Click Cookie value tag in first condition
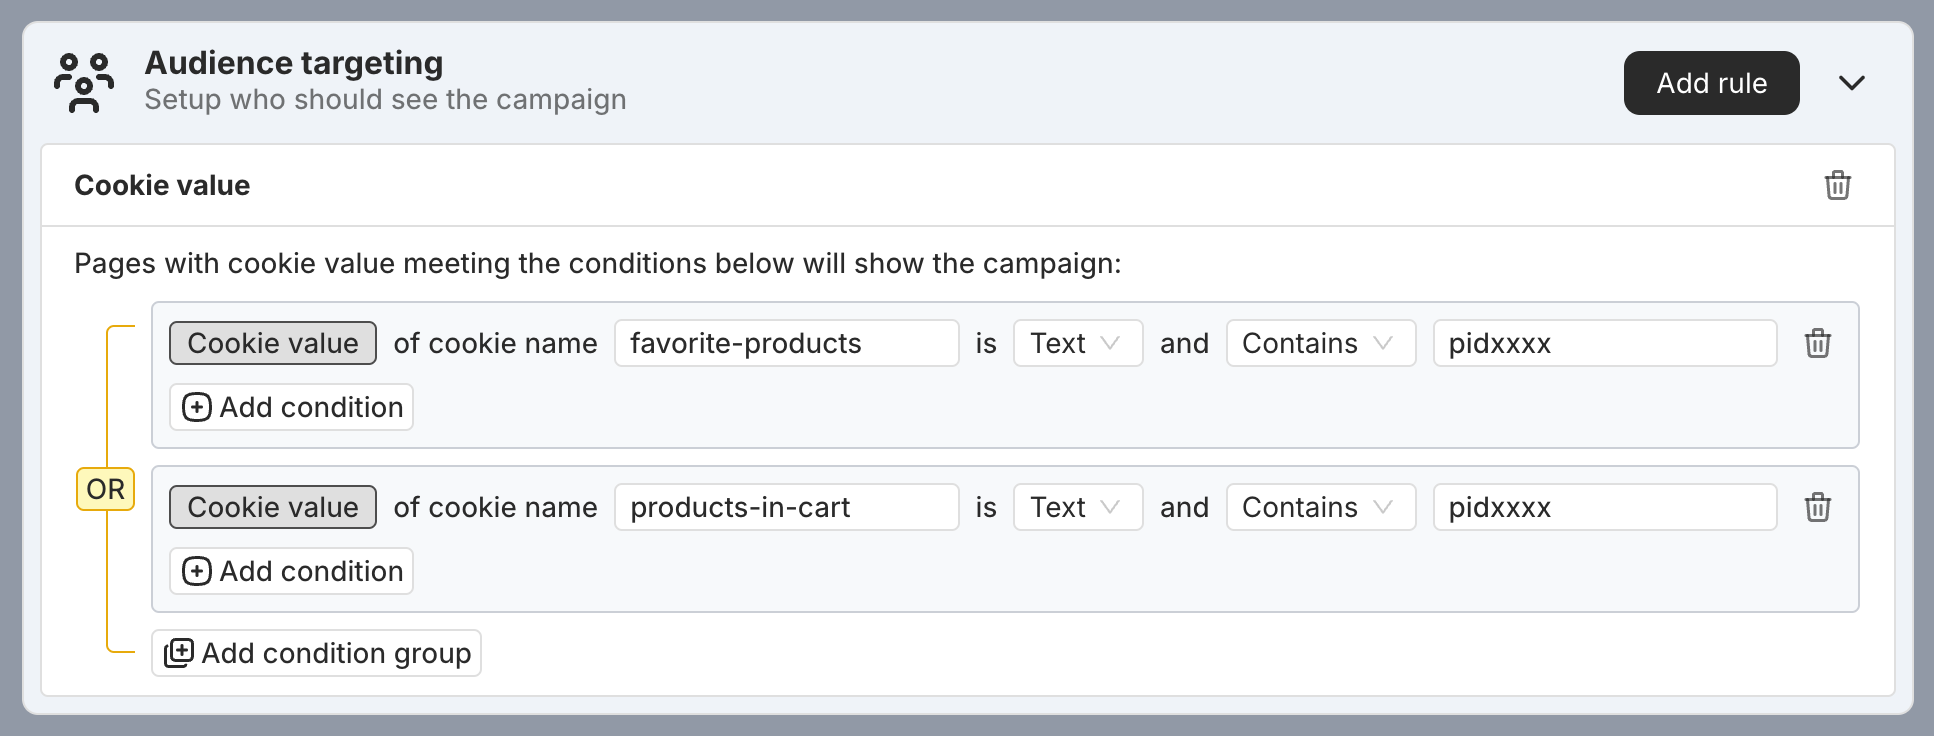1934x736 pixels. [x=272, y=343]
